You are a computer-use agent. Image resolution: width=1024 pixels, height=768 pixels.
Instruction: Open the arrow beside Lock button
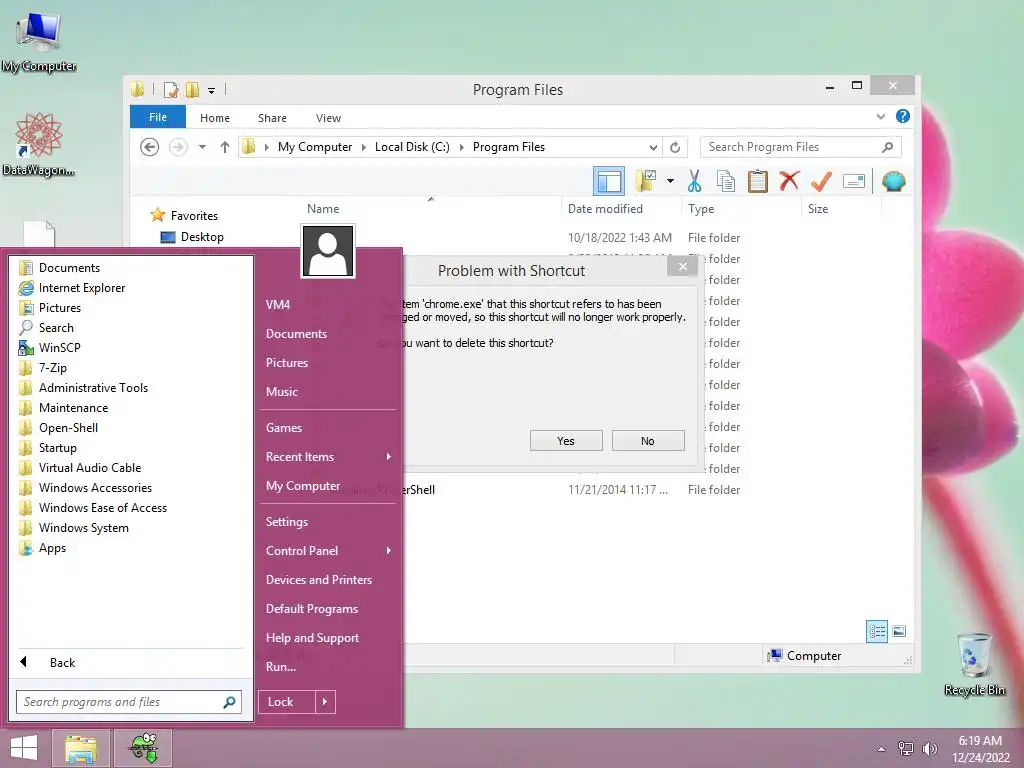click(325, 702)
